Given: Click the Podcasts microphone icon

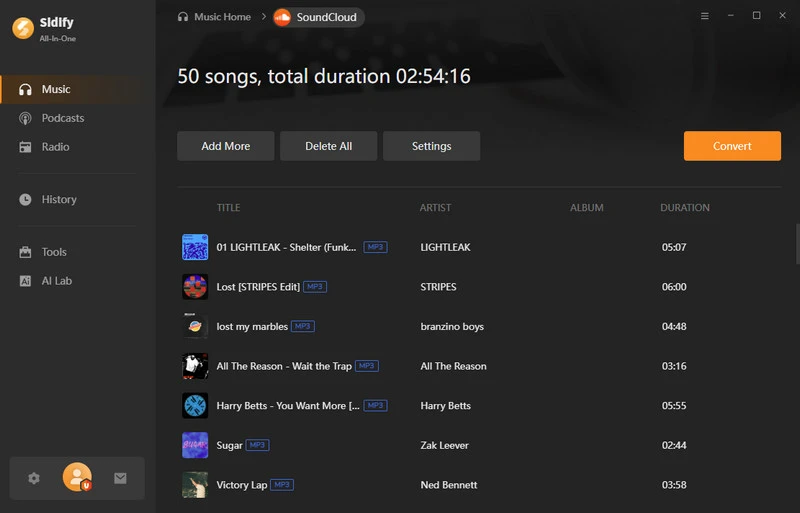Looking at the screenshot, I should click(x=25, y=118).
